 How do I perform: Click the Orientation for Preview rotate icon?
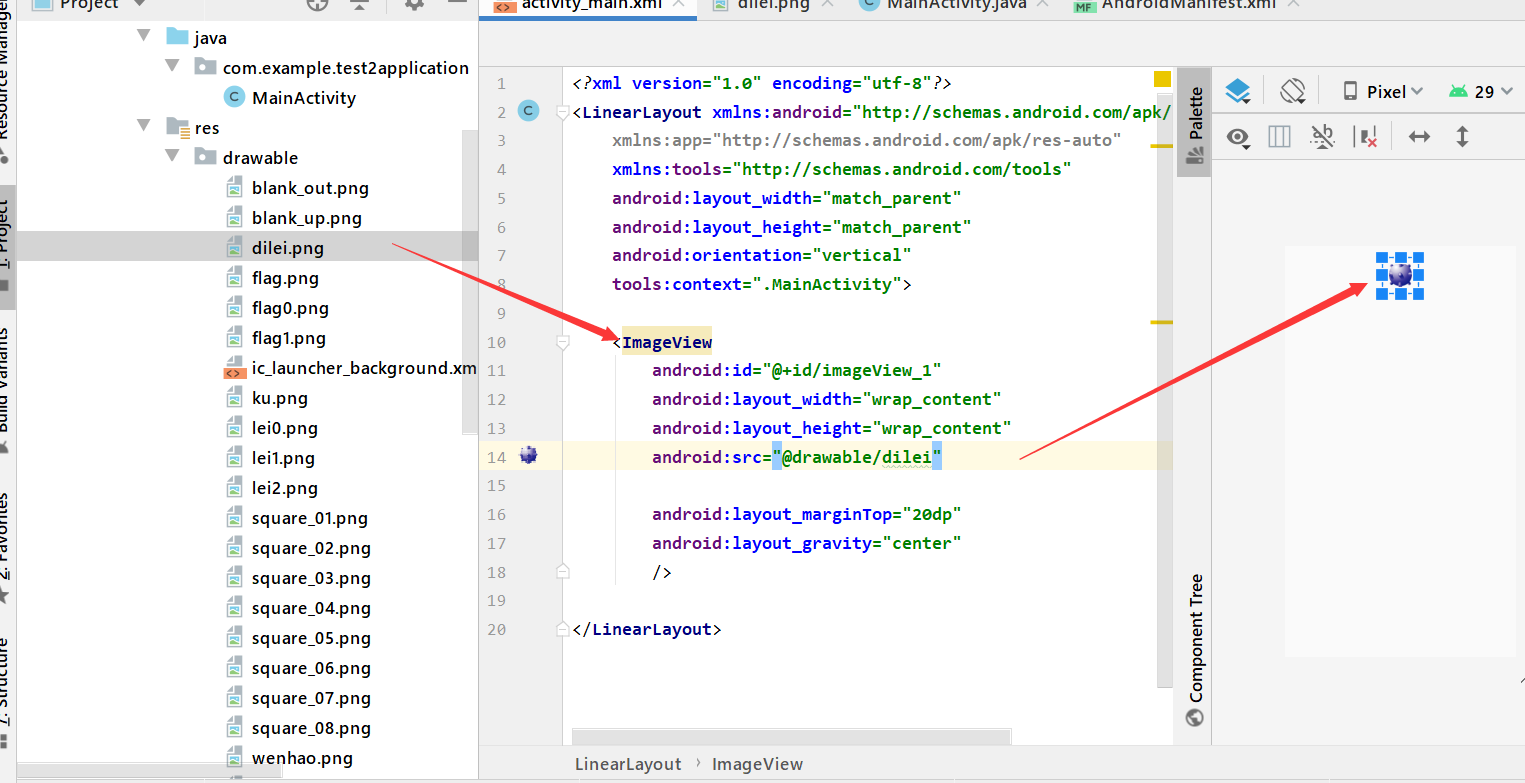(1293, 91)
